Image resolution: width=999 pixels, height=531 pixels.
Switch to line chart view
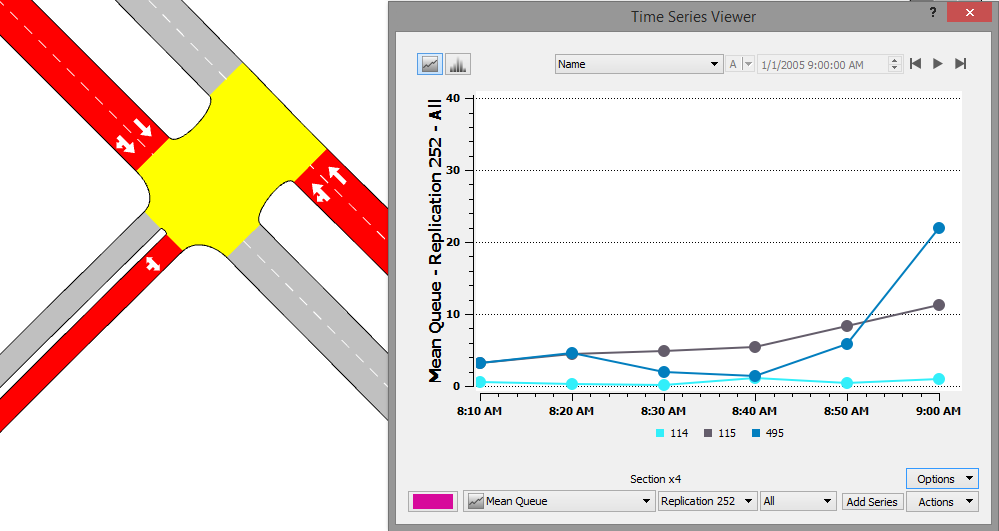coord(430,64)
